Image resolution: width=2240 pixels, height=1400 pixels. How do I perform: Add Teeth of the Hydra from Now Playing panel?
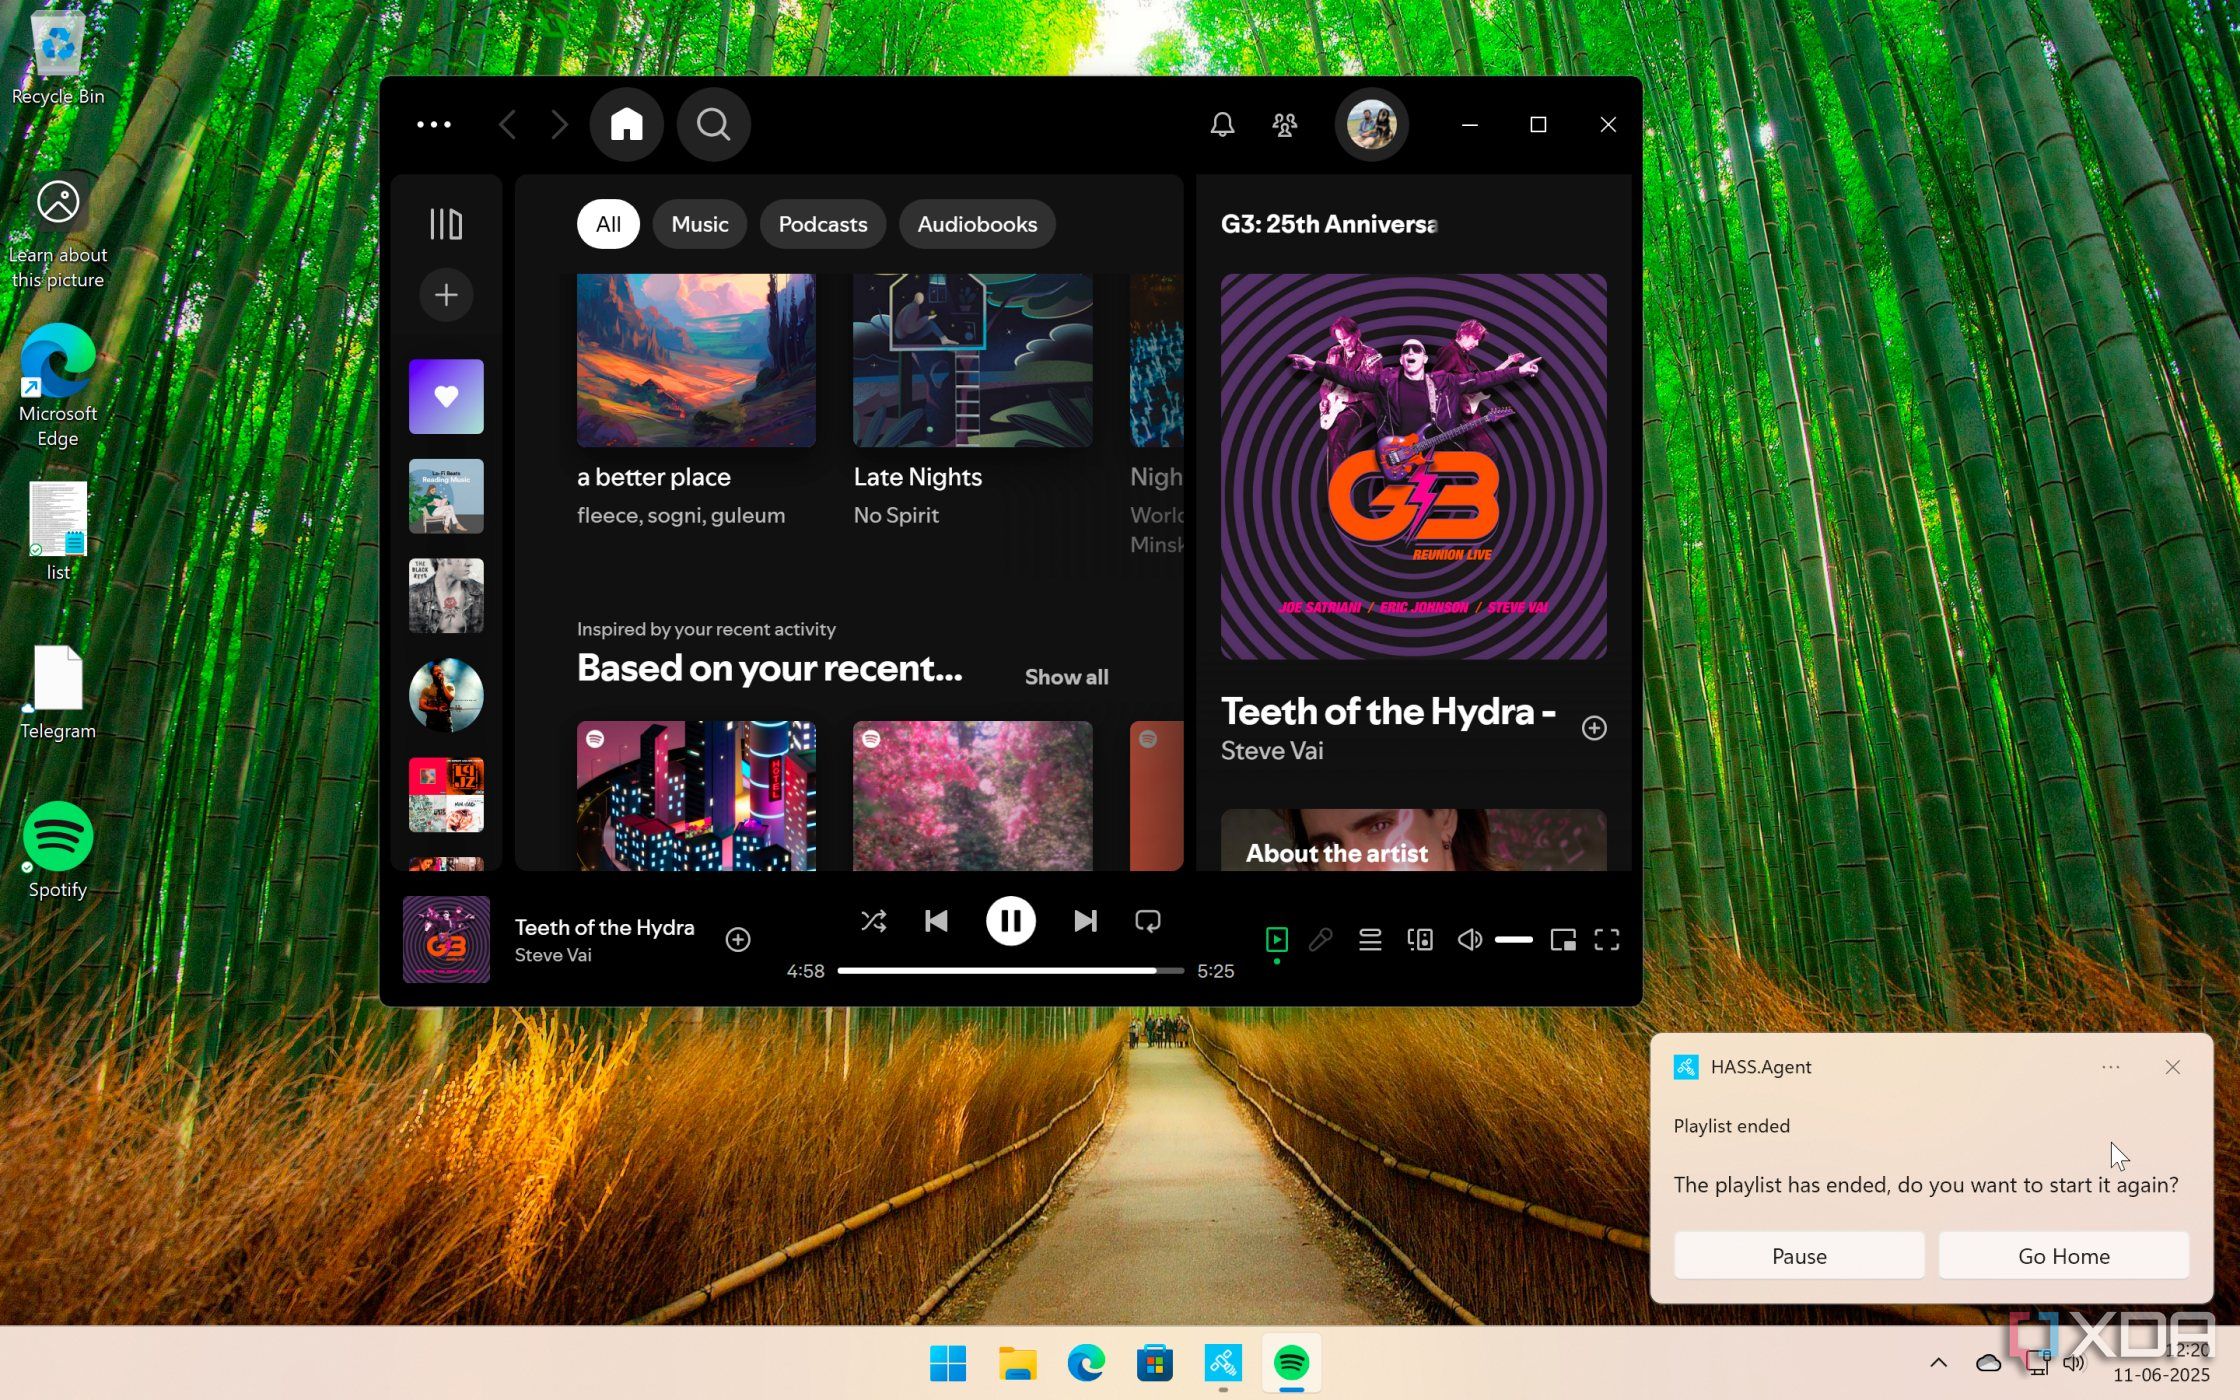1594,728
